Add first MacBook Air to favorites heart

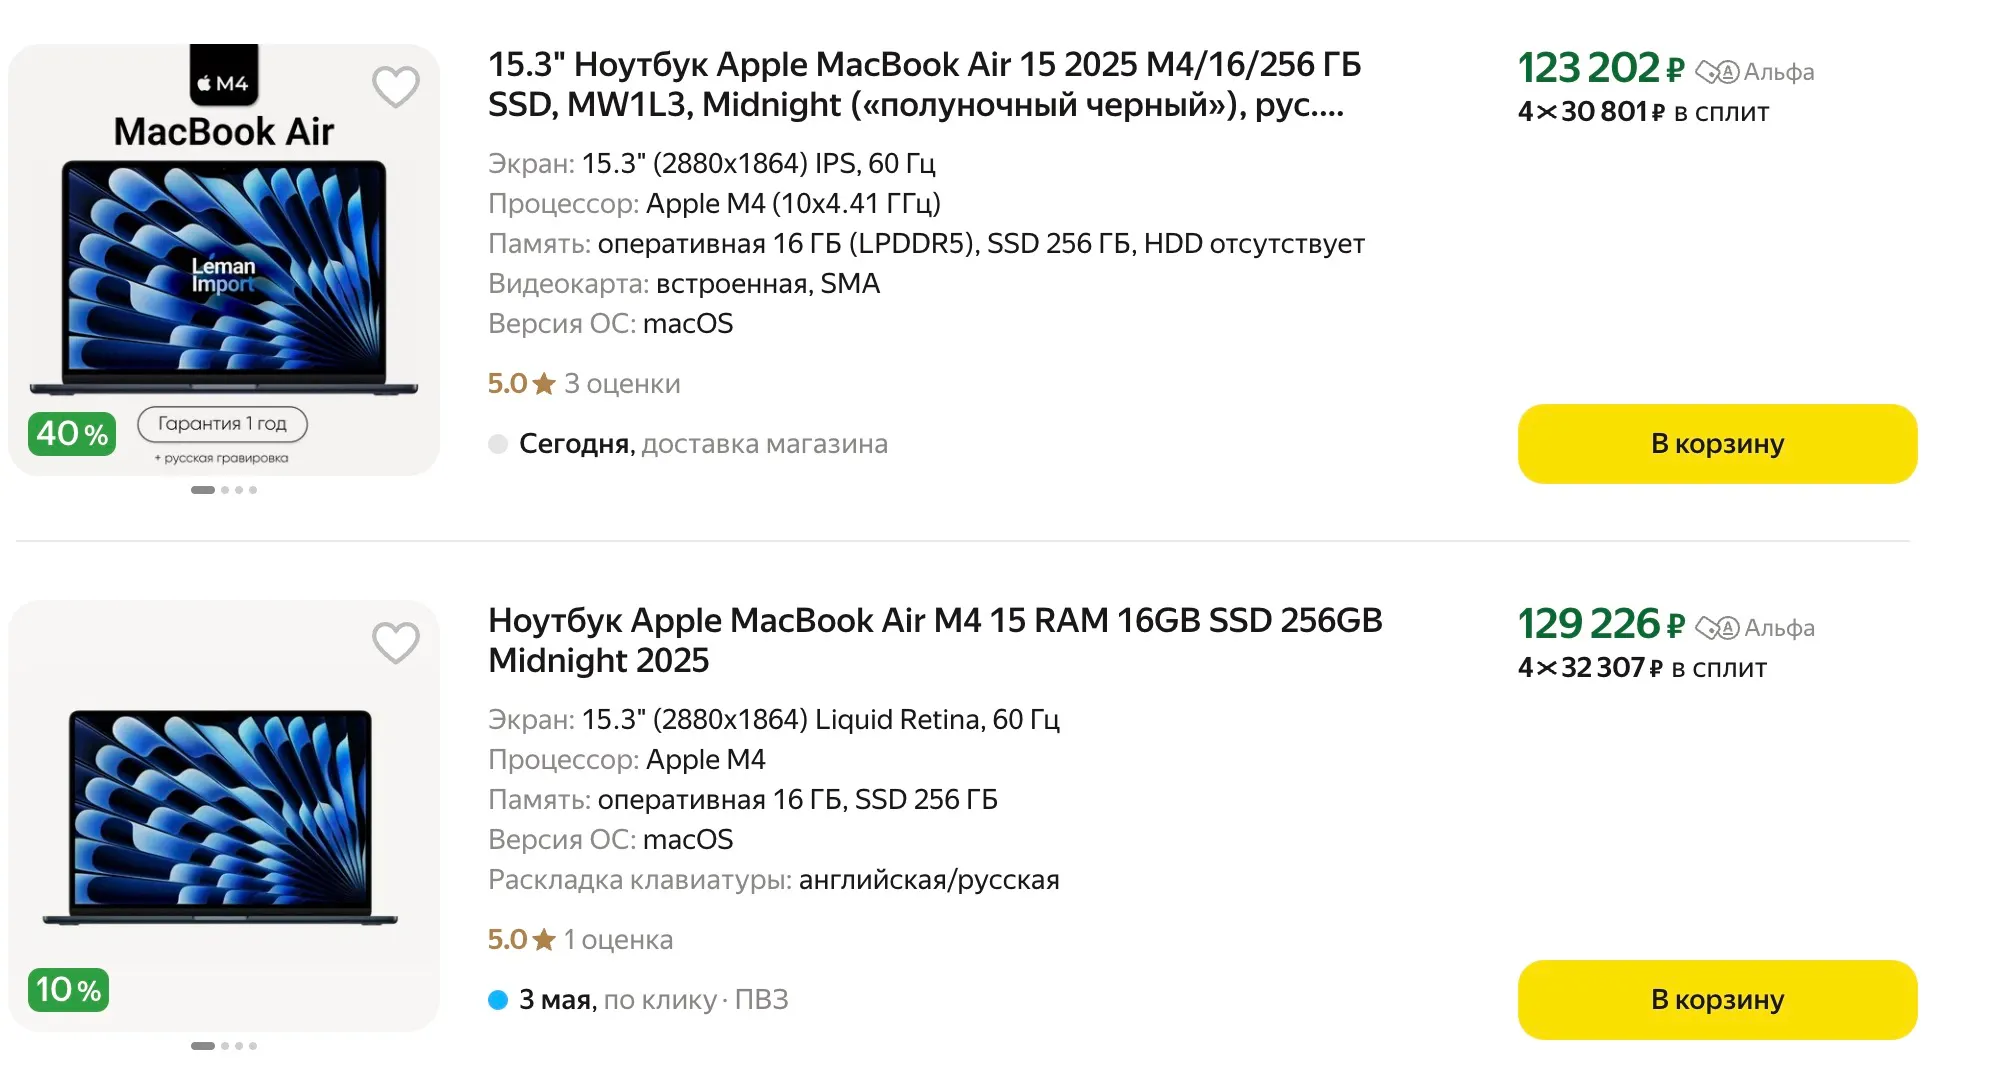396,87
